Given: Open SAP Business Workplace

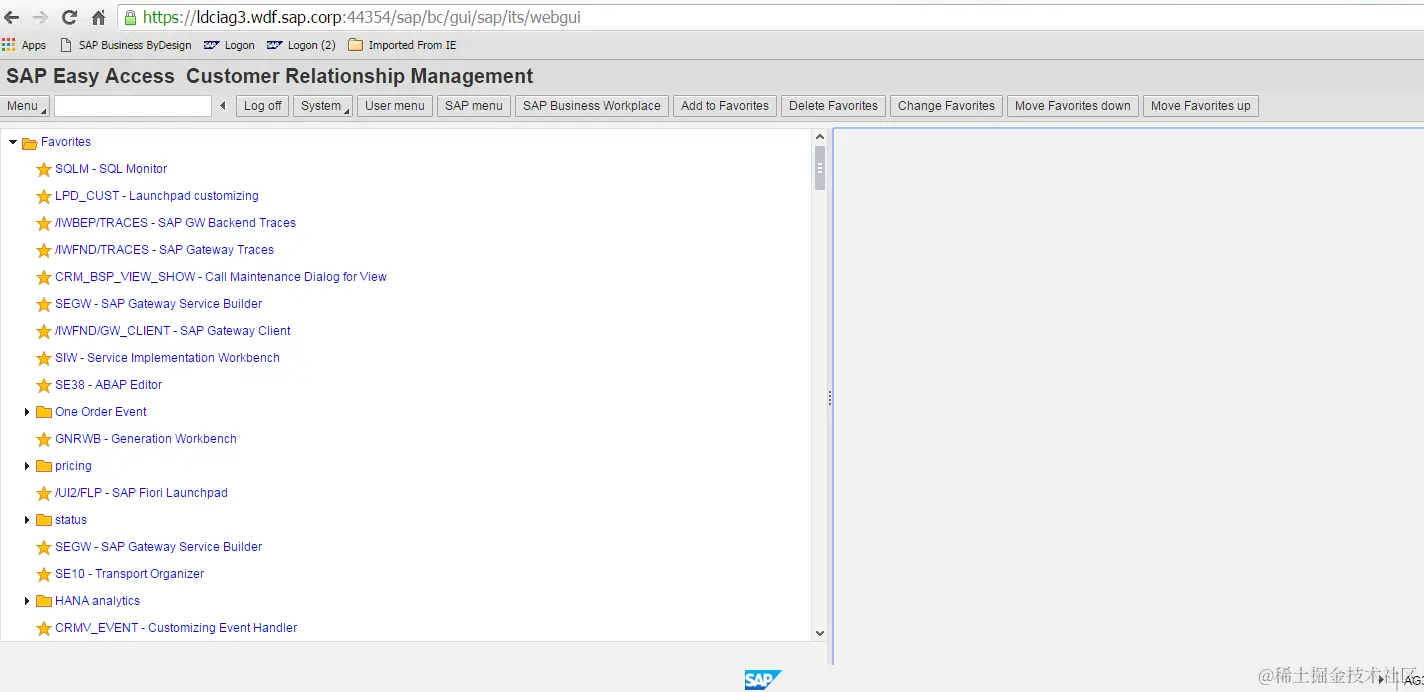Looking at the screenshot, I should tap(592, 106).
